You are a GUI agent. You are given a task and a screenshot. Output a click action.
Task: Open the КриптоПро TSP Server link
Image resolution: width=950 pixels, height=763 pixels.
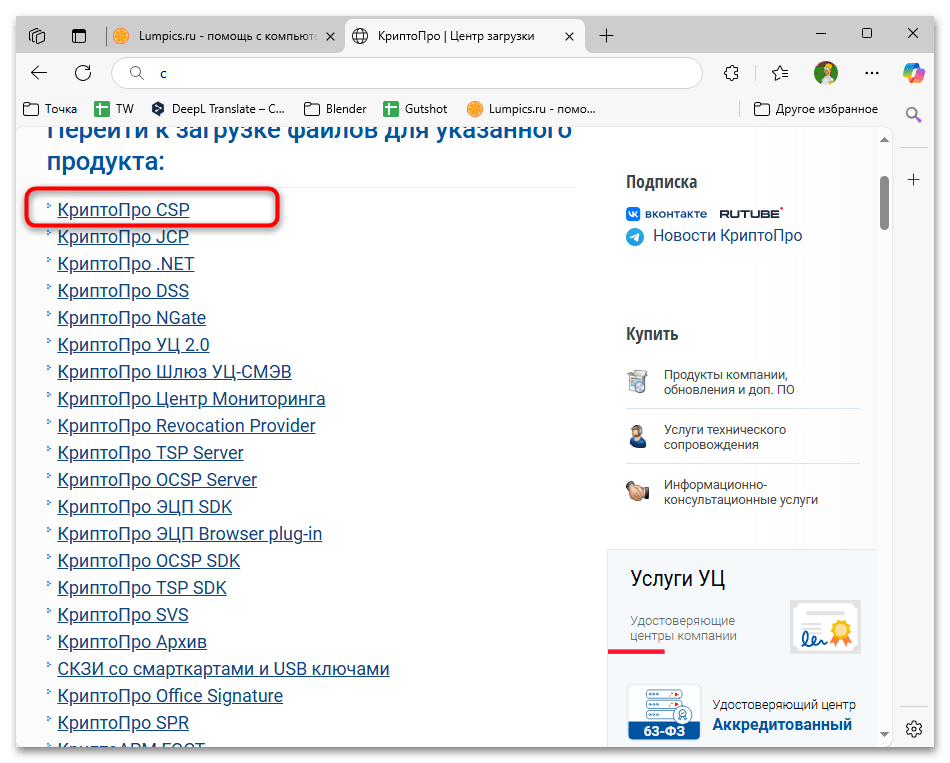click(150, 453)
